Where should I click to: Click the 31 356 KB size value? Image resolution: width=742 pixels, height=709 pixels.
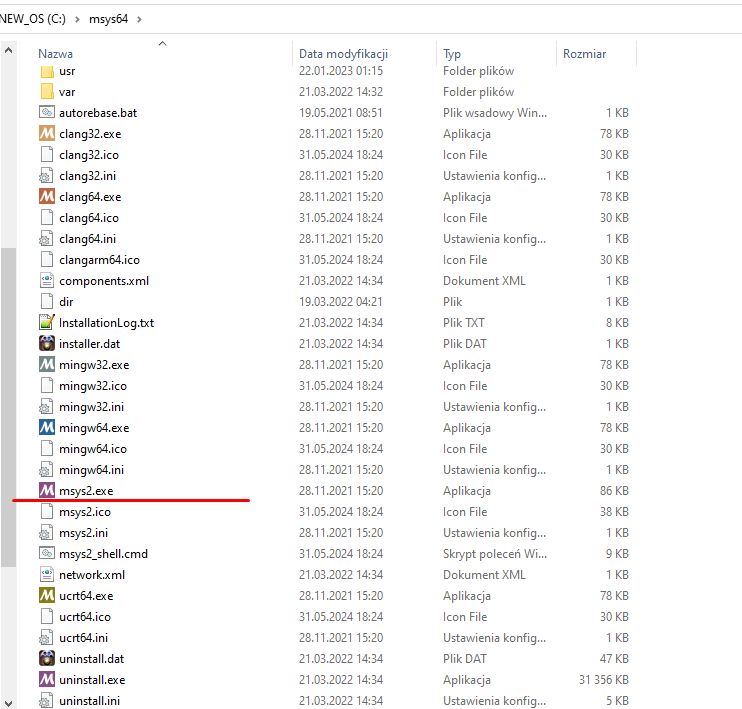604,680
